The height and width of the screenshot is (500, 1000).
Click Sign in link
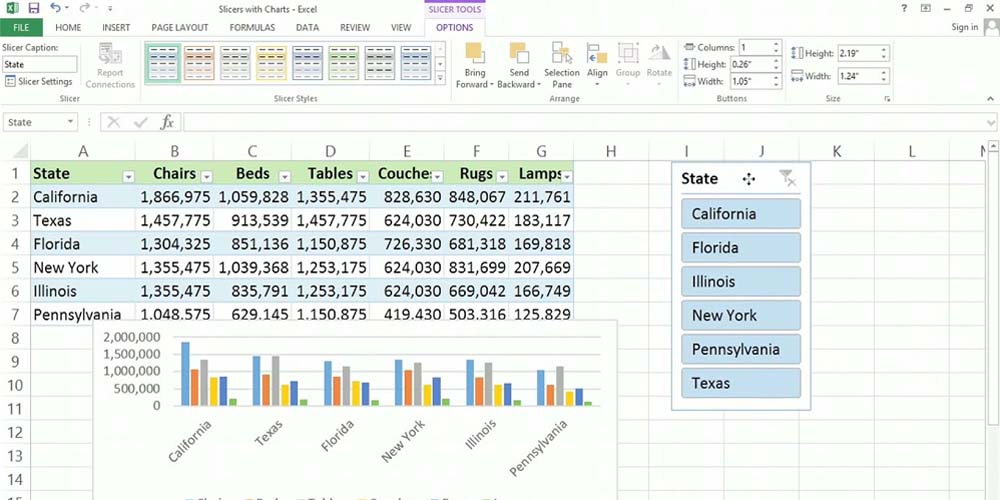pyautogui.click(x=964, y=27)
